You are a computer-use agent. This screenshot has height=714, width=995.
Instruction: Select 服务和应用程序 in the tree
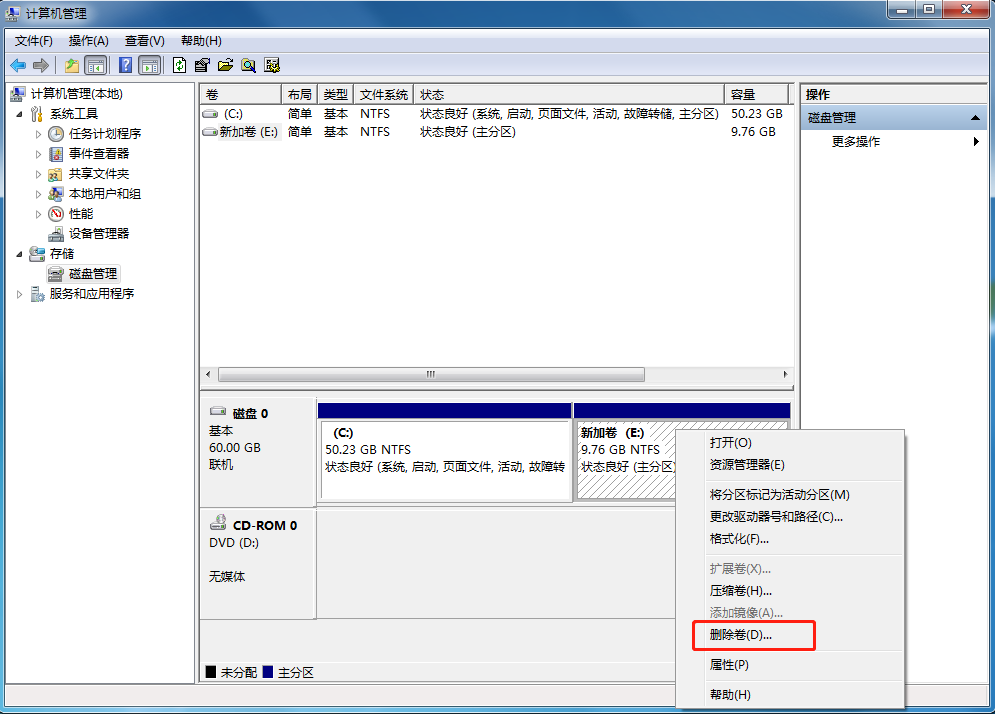click(92, 294)
